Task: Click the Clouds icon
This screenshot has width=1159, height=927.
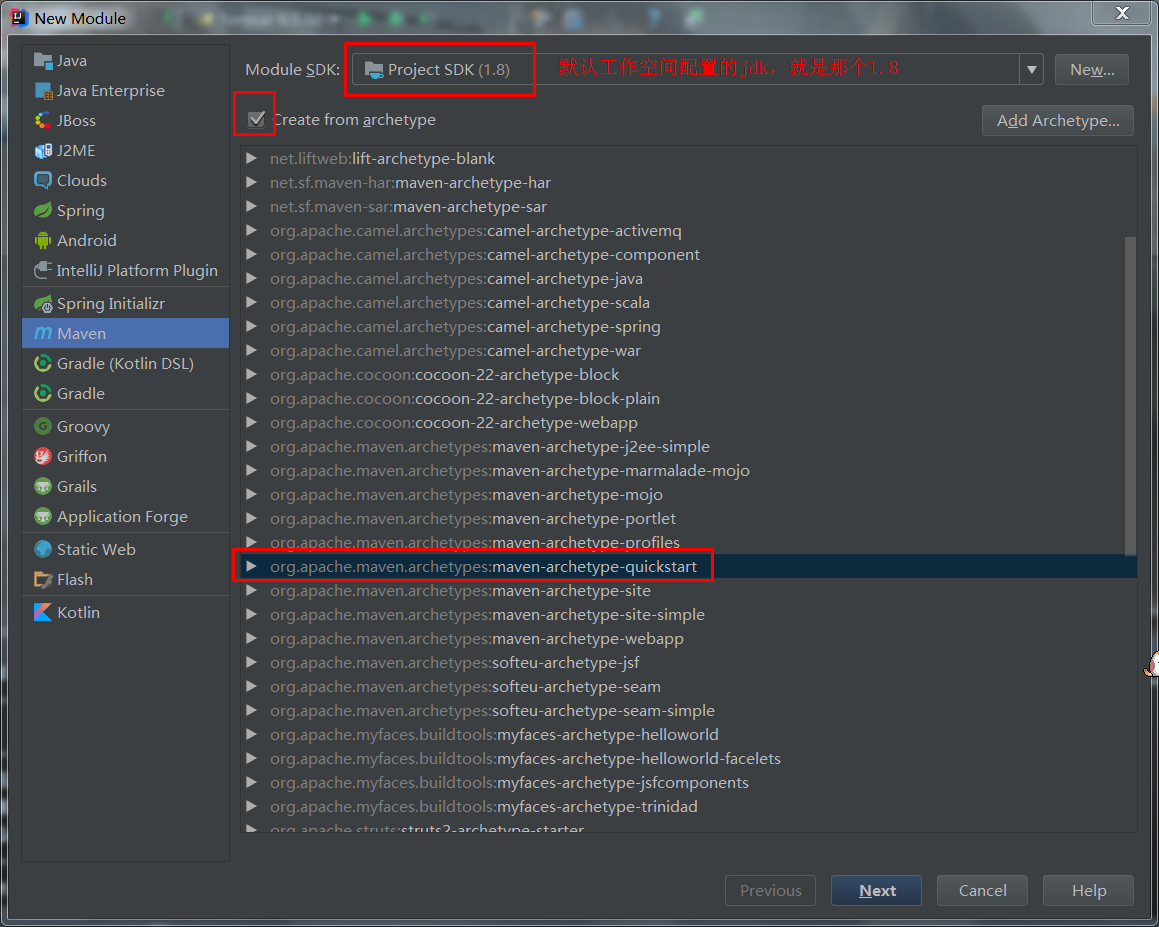Action: click(43, 180)
